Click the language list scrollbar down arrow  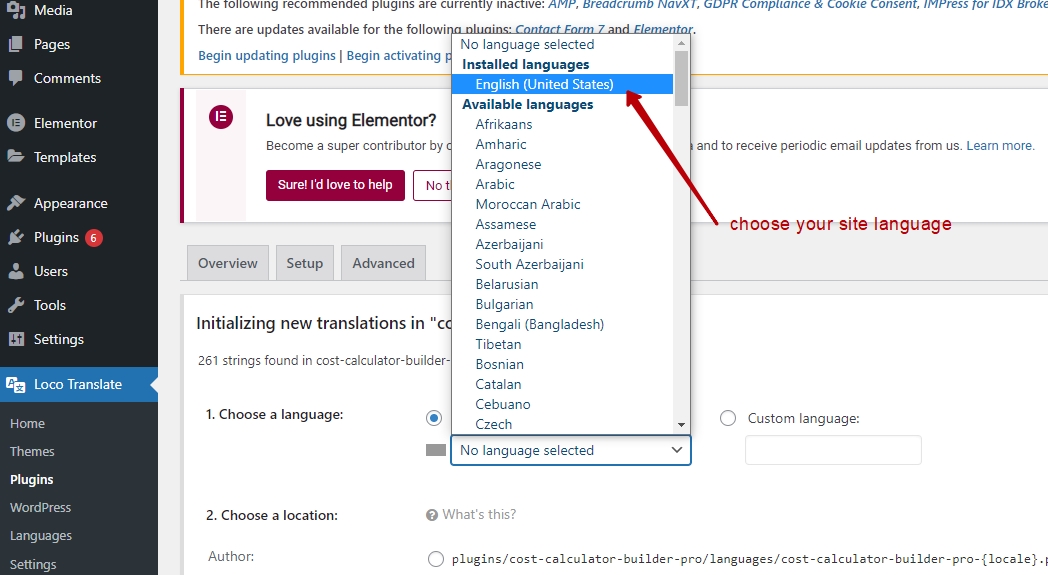[x=681, y=425]
